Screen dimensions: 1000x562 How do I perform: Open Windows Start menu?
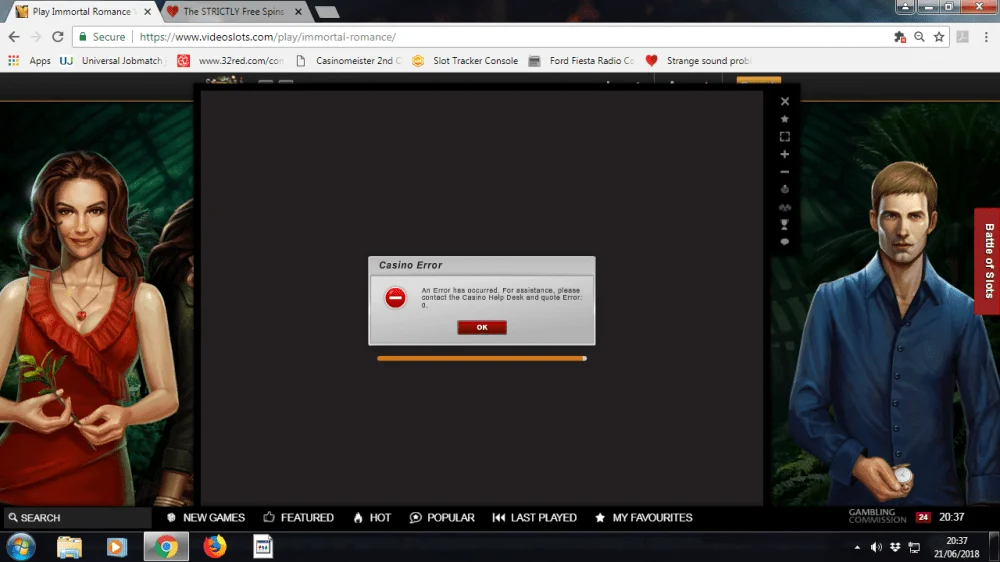click(x=20, y=547)
